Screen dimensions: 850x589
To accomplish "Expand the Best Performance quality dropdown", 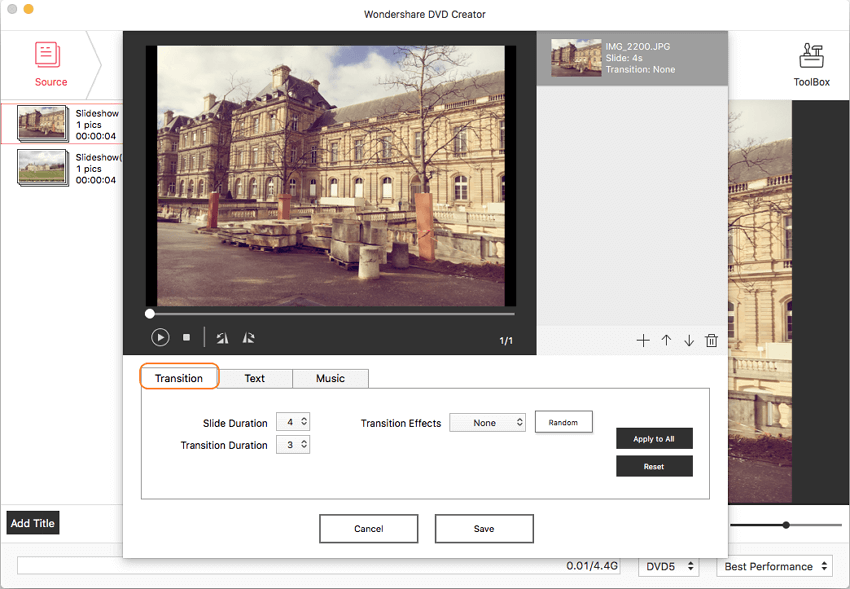I will tap(775, 566).
